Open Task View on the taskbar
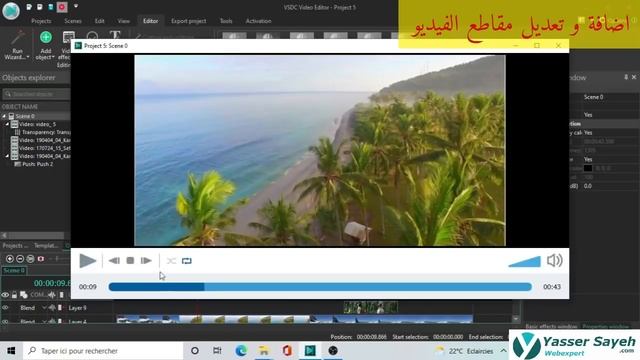This screenshot has height=360, width=640. coord(218,351)
